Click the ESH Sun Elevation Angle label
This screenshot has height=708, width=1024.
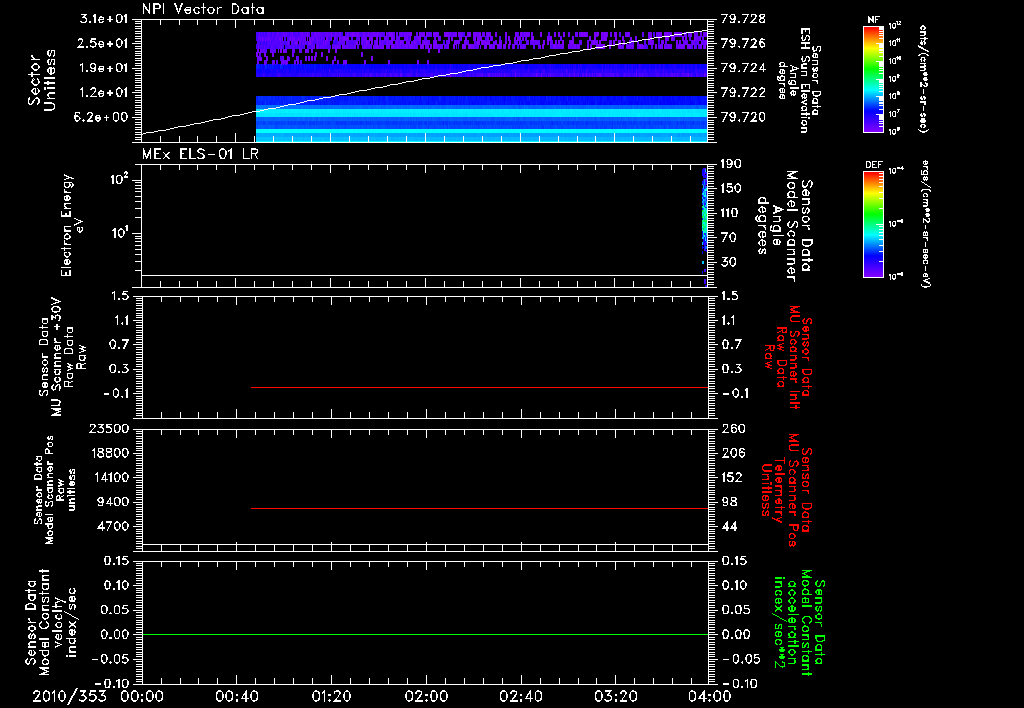(x=798, y=80)
